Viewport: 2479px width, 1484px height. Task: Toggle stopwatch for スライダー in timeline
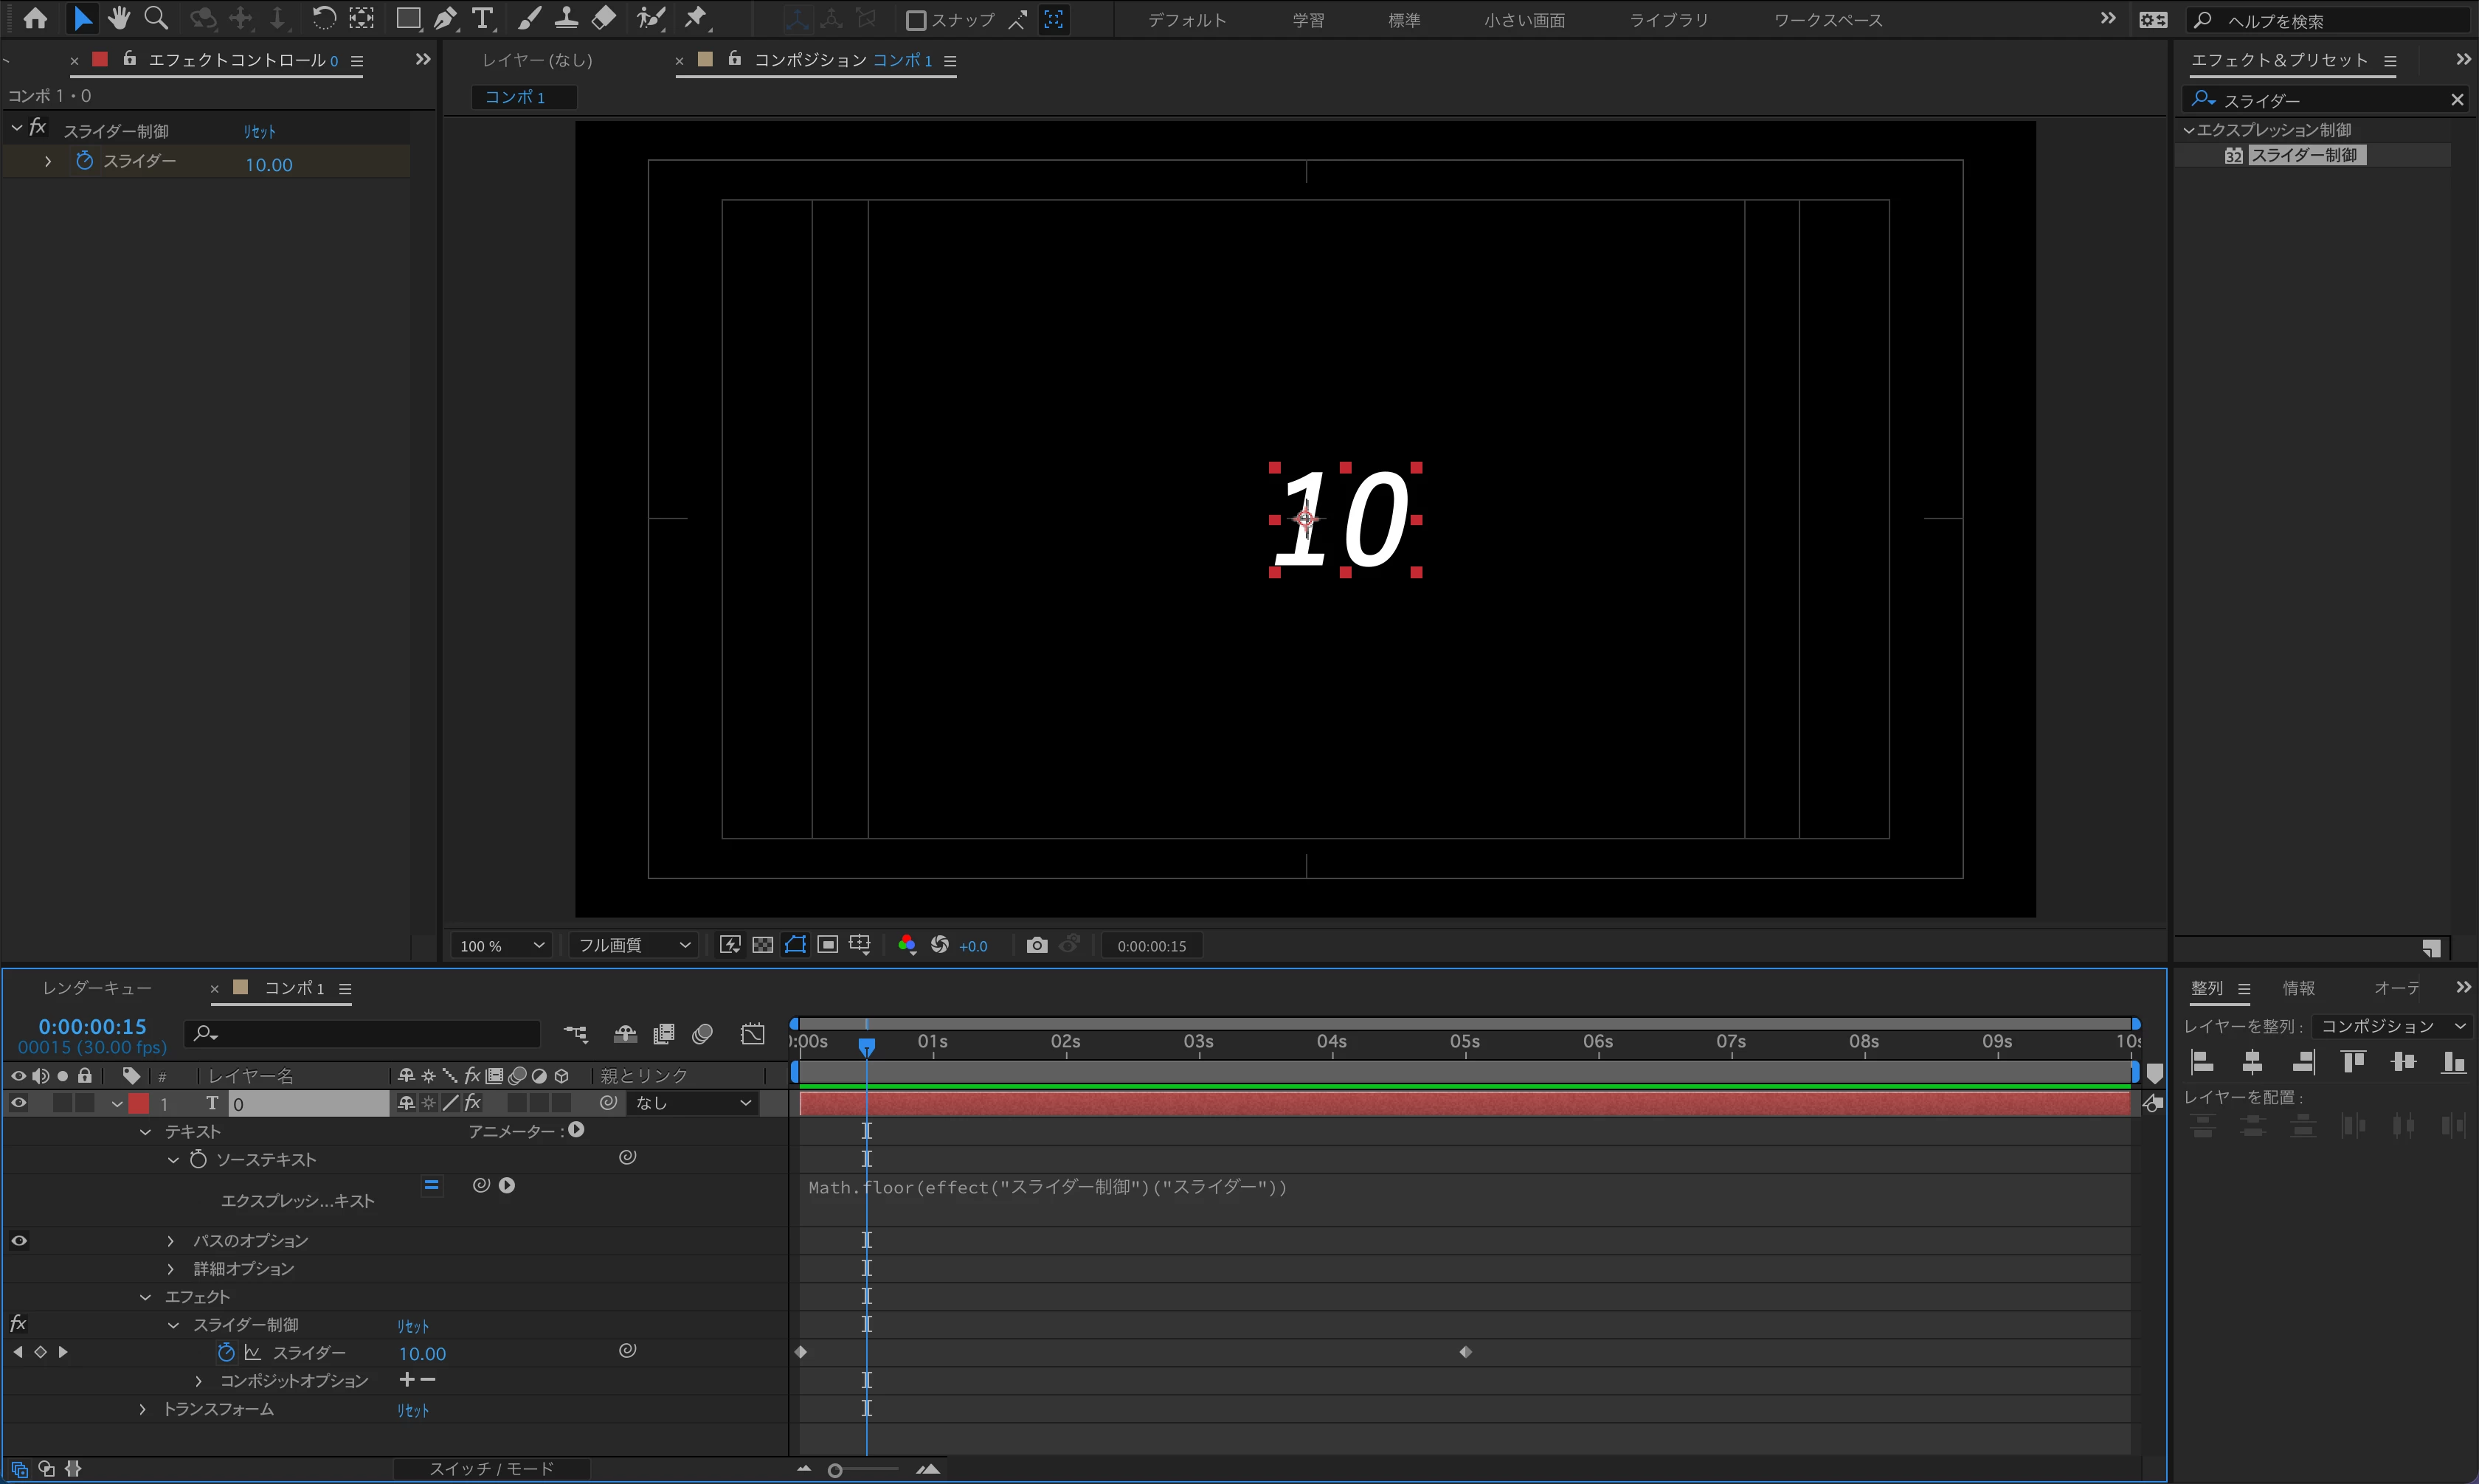pos(226,1352)
